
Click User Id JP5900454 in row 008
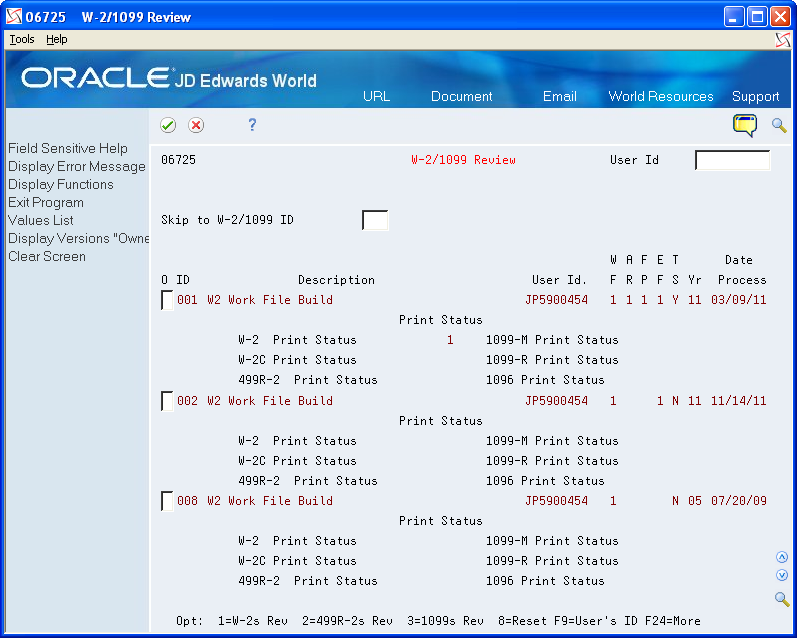point(557,501)
